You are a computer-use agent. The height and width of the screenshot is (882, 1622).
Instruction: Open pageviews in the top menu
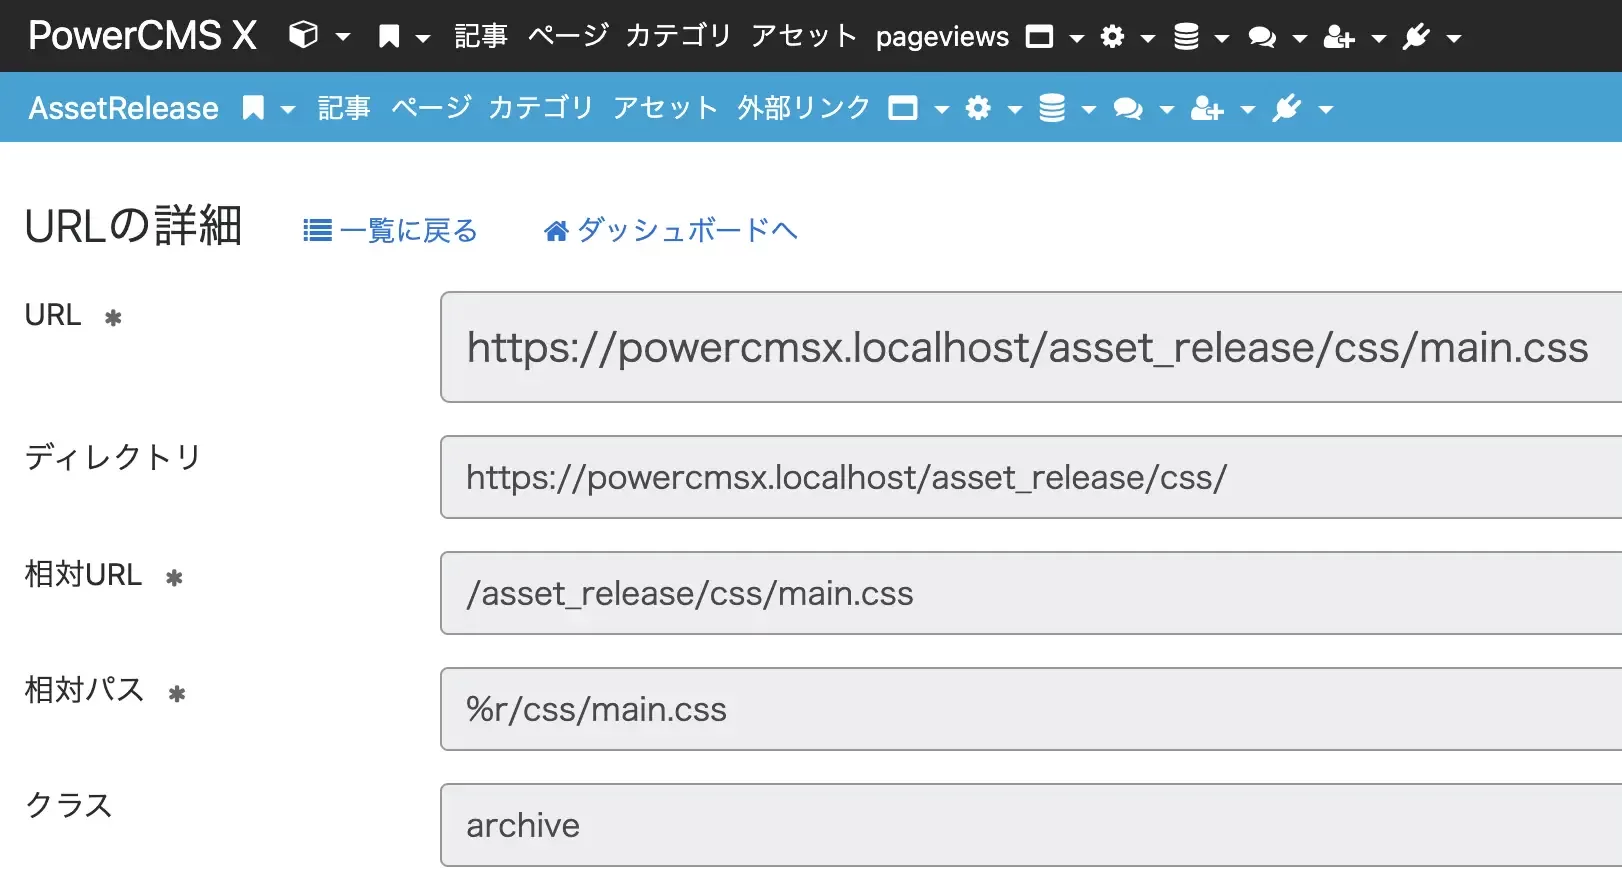coord(942,37)
